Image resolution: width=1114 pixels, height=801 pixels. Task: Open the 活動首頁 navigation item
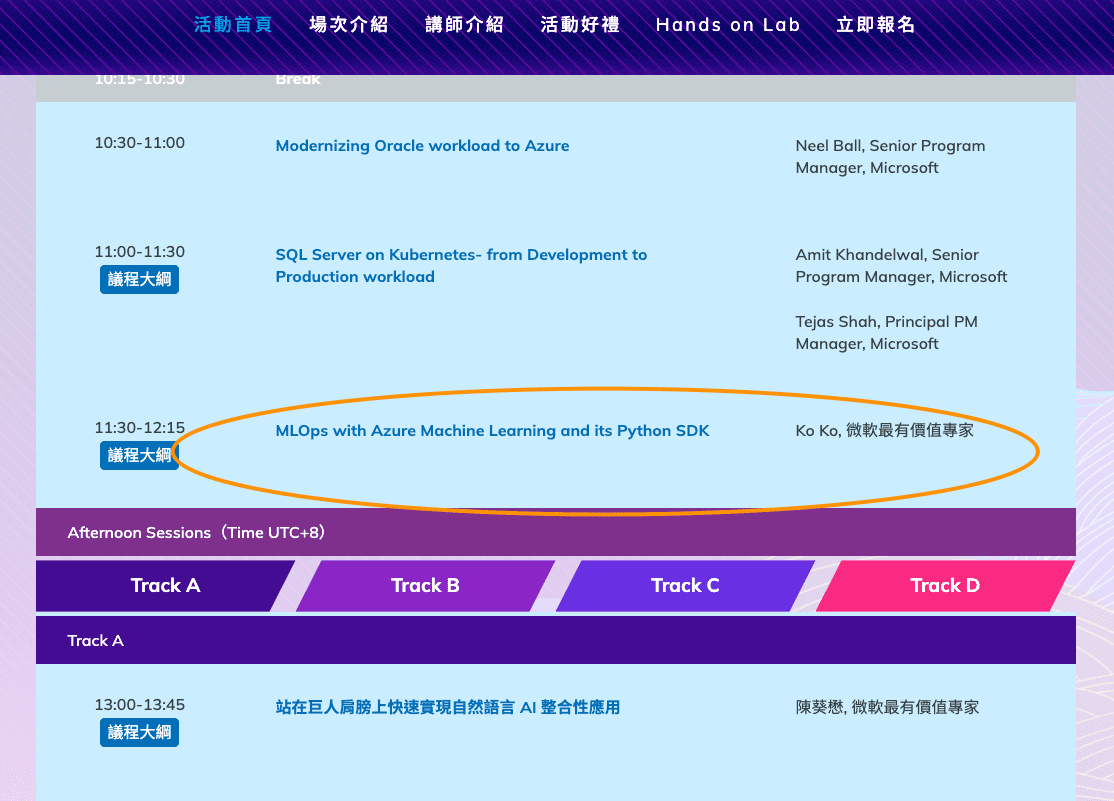pyautogui.click(x=233, y=25)
